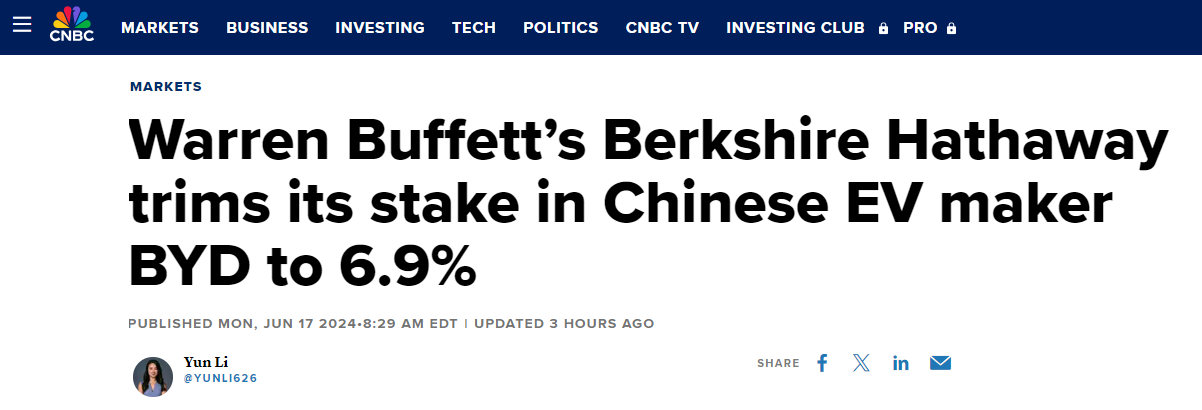The width and height of the screenshot is (1202, 410).
Task: Open CNBC TV from the navigation
Action: click(662, 28)
